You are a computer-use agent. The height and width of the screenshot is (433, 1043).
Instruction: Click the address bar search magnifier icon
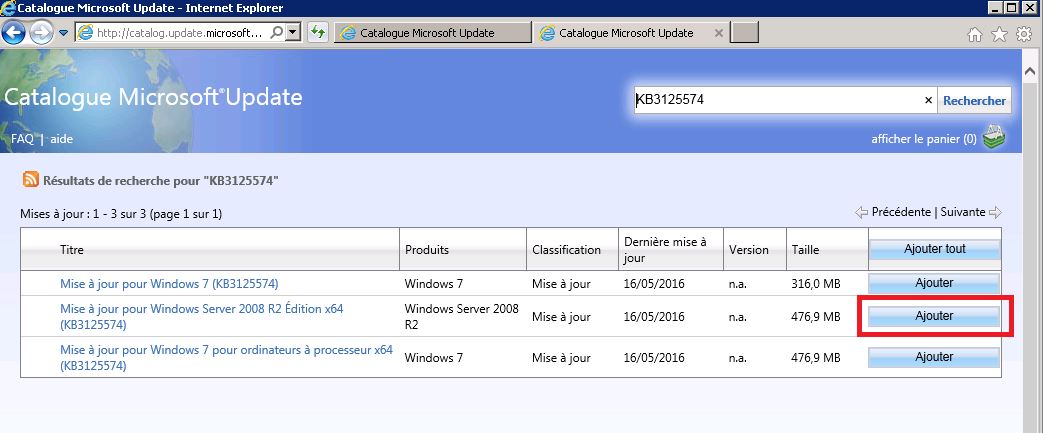(277, 32)
